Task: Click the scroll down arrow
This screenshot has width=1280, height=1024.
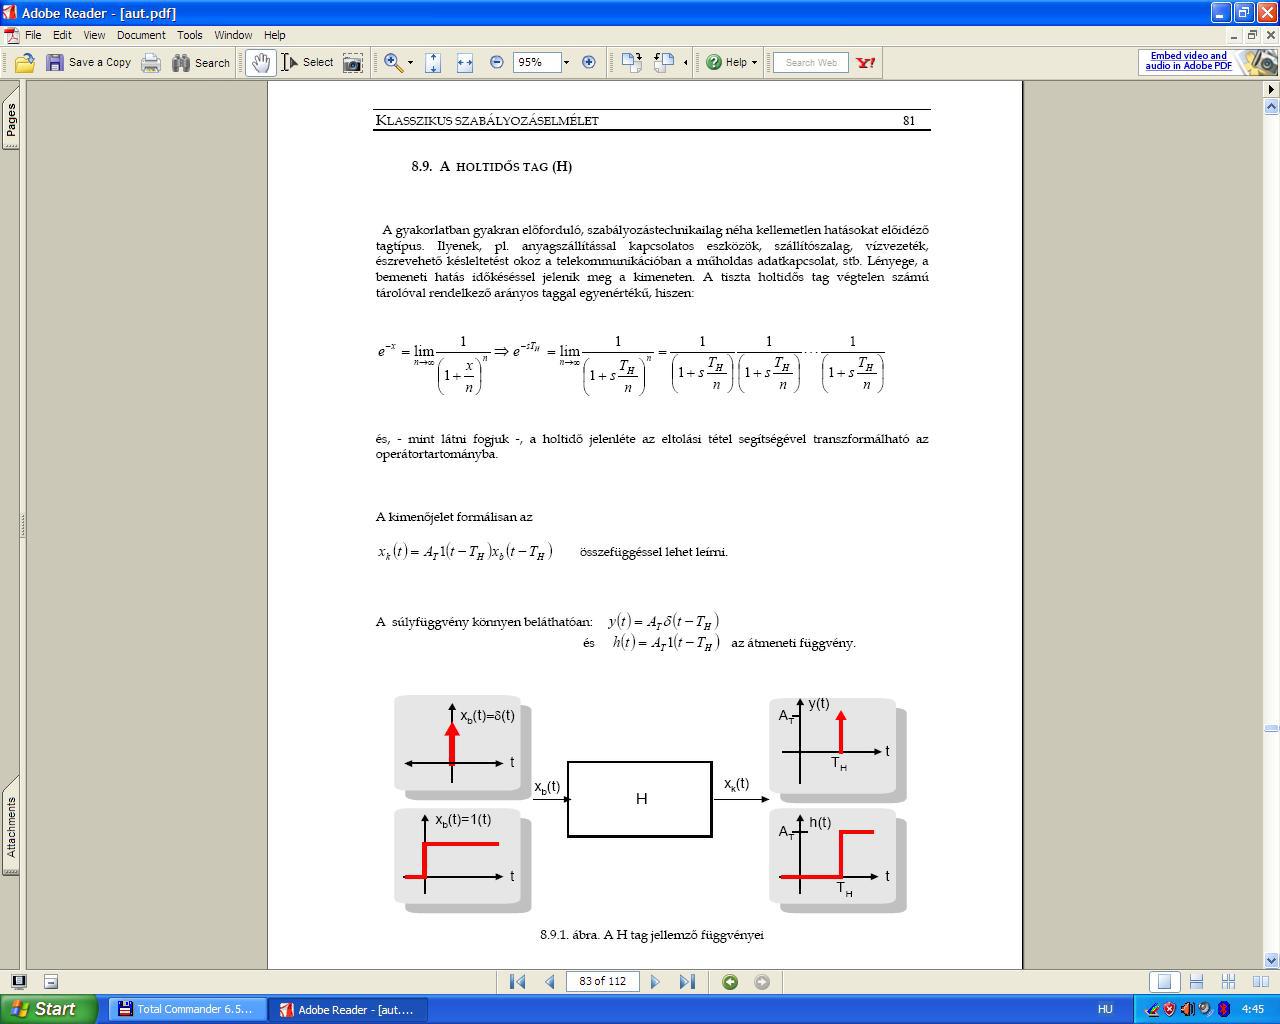Action: pos(1271,960)
